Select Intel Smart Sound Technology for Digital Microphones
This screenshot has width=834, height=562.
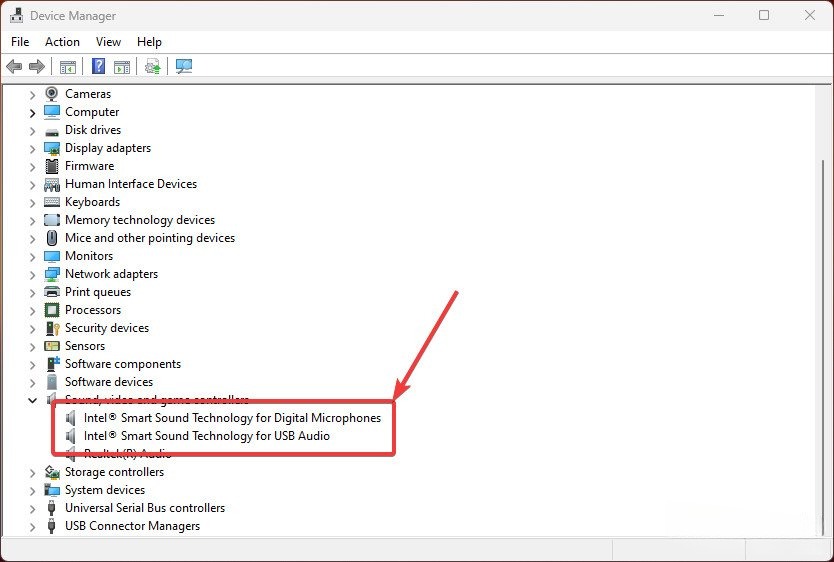tap(232, 418)
